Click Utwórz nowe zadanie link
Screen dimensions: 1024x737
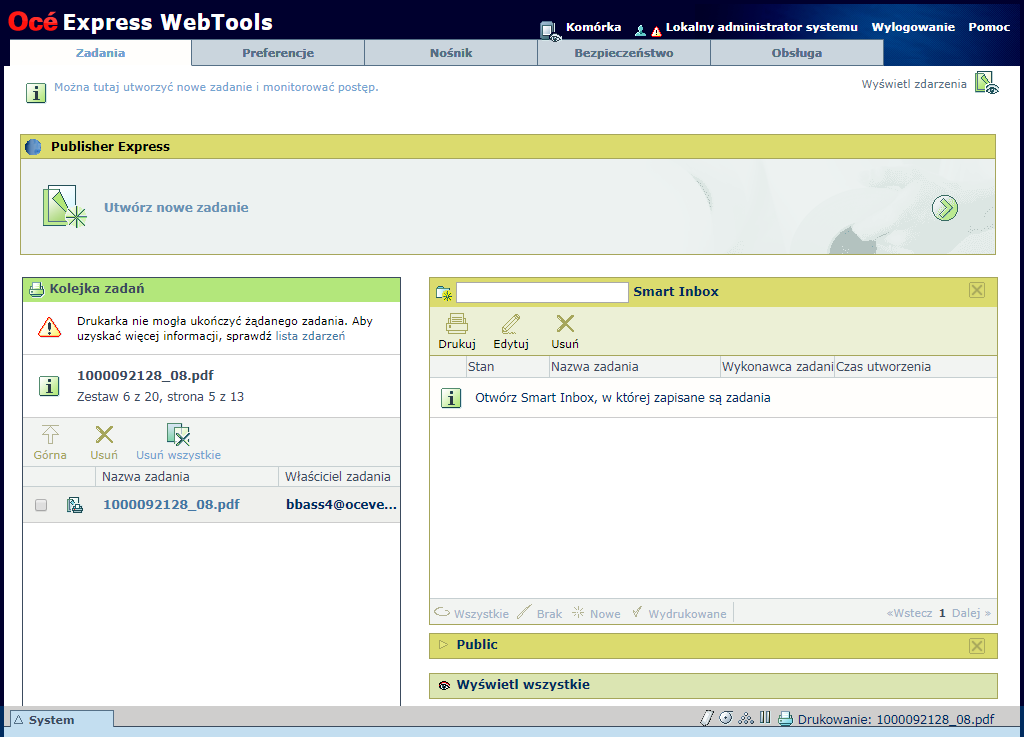point(176,208)
